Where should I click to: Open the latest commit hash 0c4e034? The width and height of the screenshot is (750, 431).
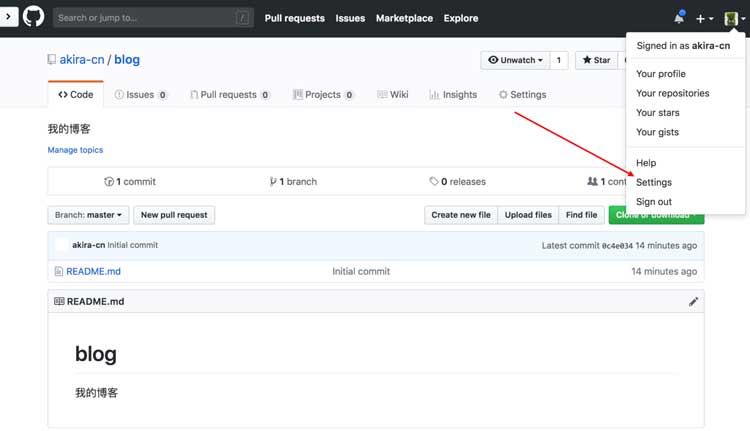(x=617, y=245)
